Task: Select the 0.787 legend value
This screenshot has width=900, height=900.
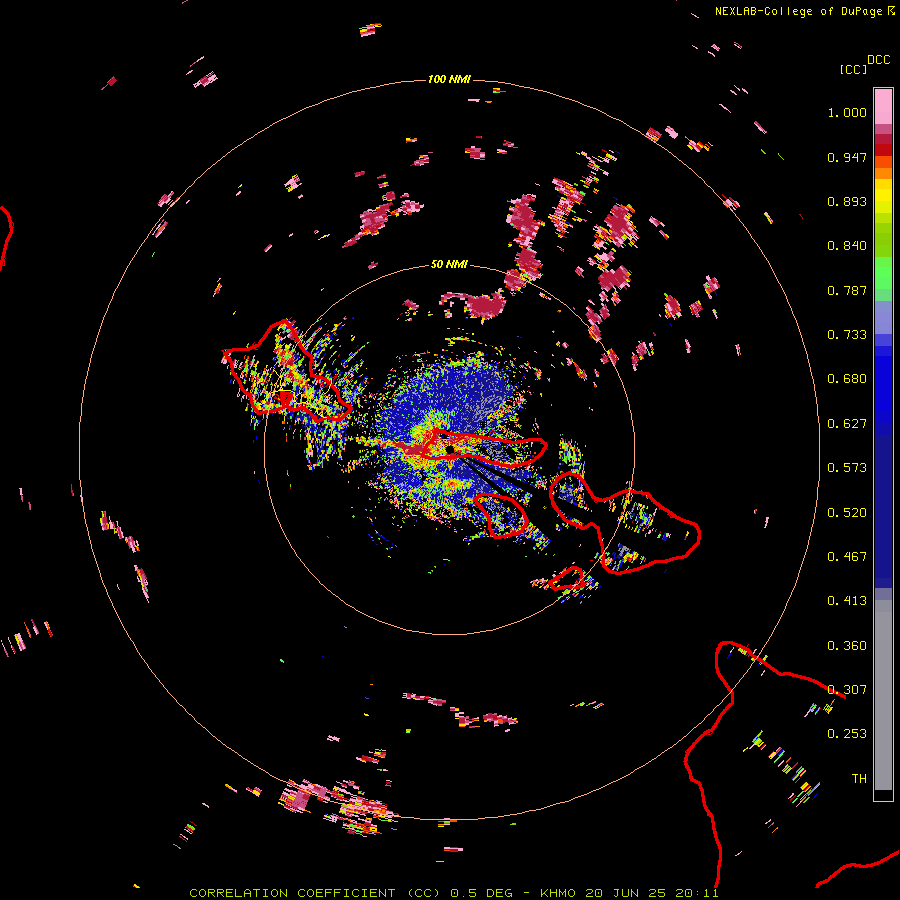Action: pos(847,290)
